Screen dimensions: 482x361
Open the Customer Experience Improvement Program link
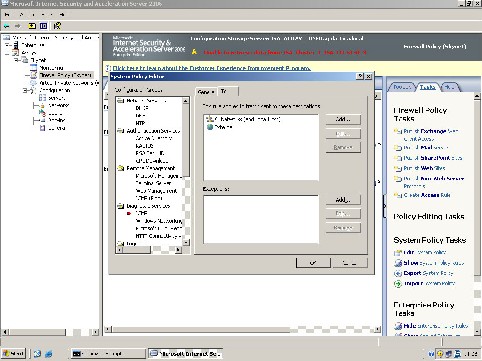point(212,68)
